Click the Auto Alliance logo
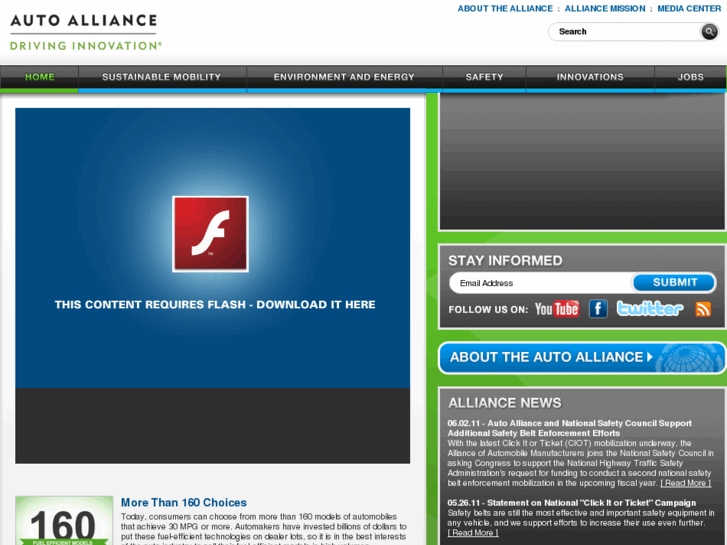 point(86,32)
